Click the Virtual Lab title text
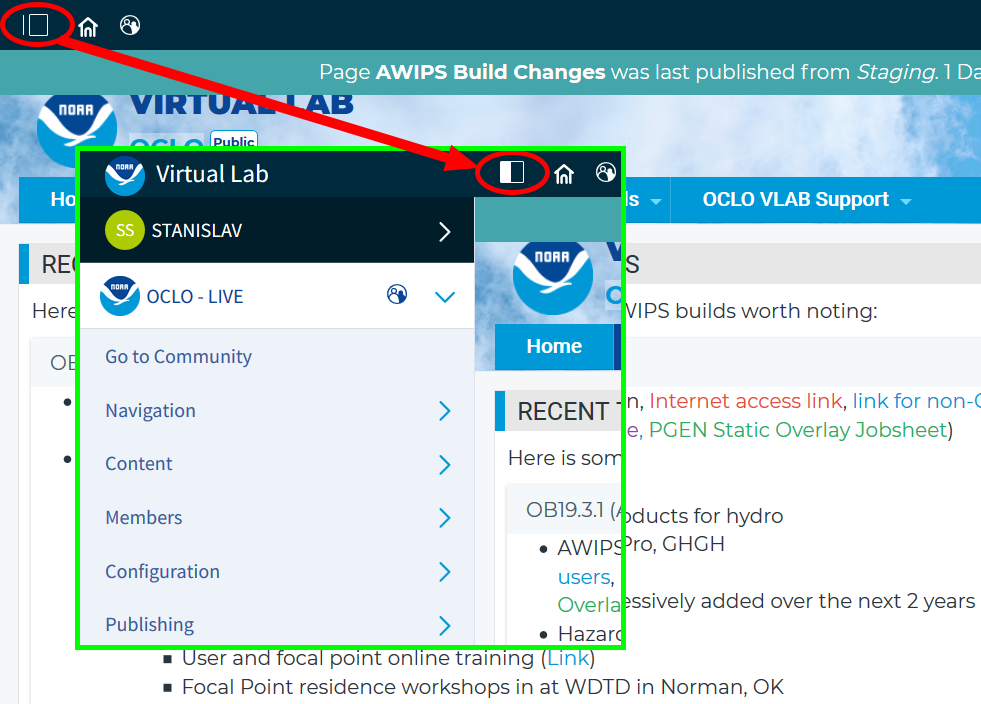This screenshot has height=704, width=981. coord(212,174)
